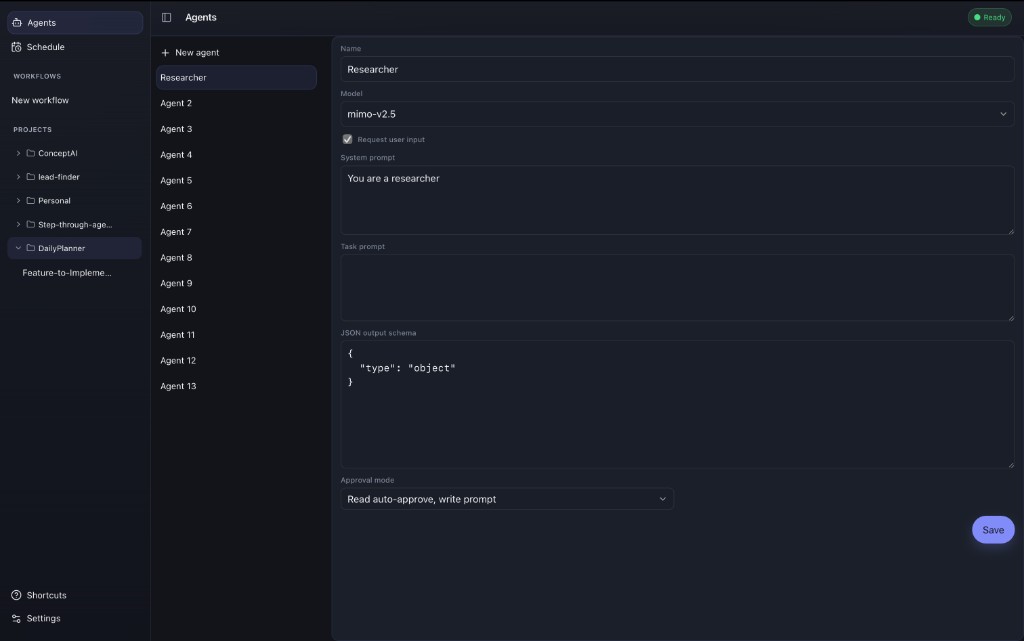Click the DailyPlanner project name

61,248
